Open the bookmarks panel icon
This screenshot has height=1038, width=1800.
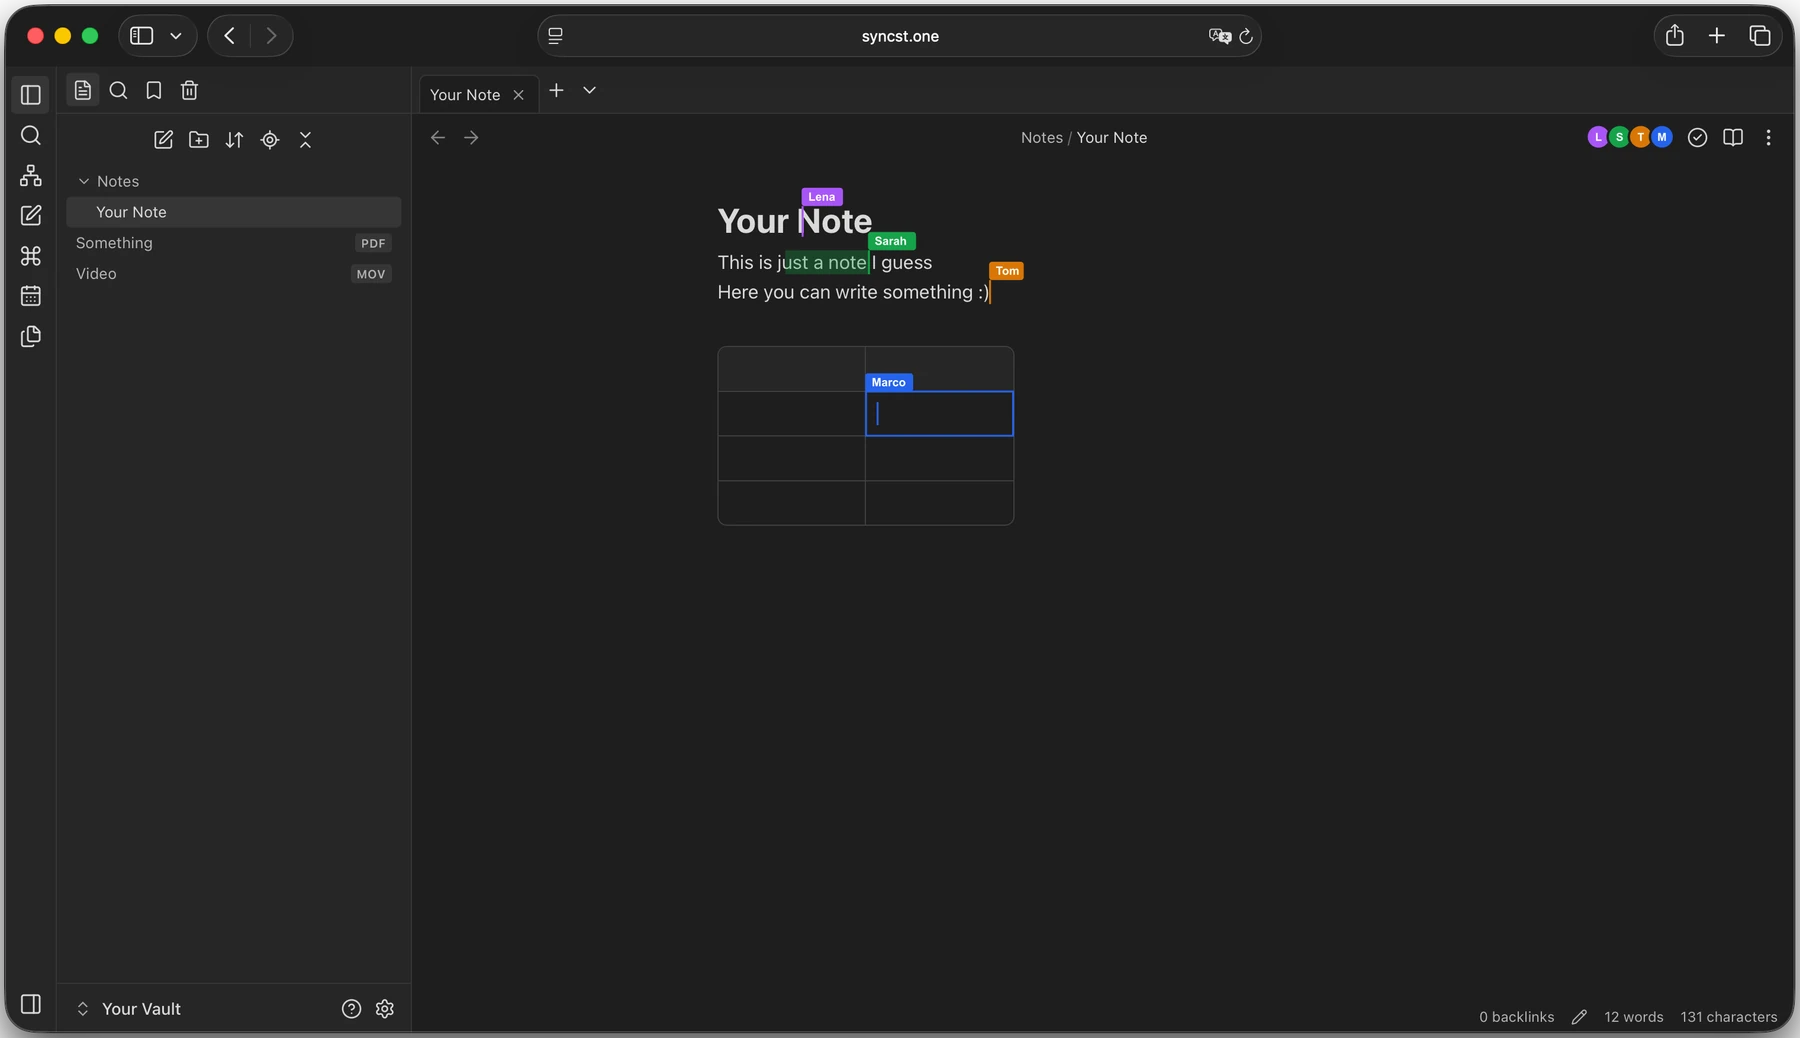coord(154,91)
